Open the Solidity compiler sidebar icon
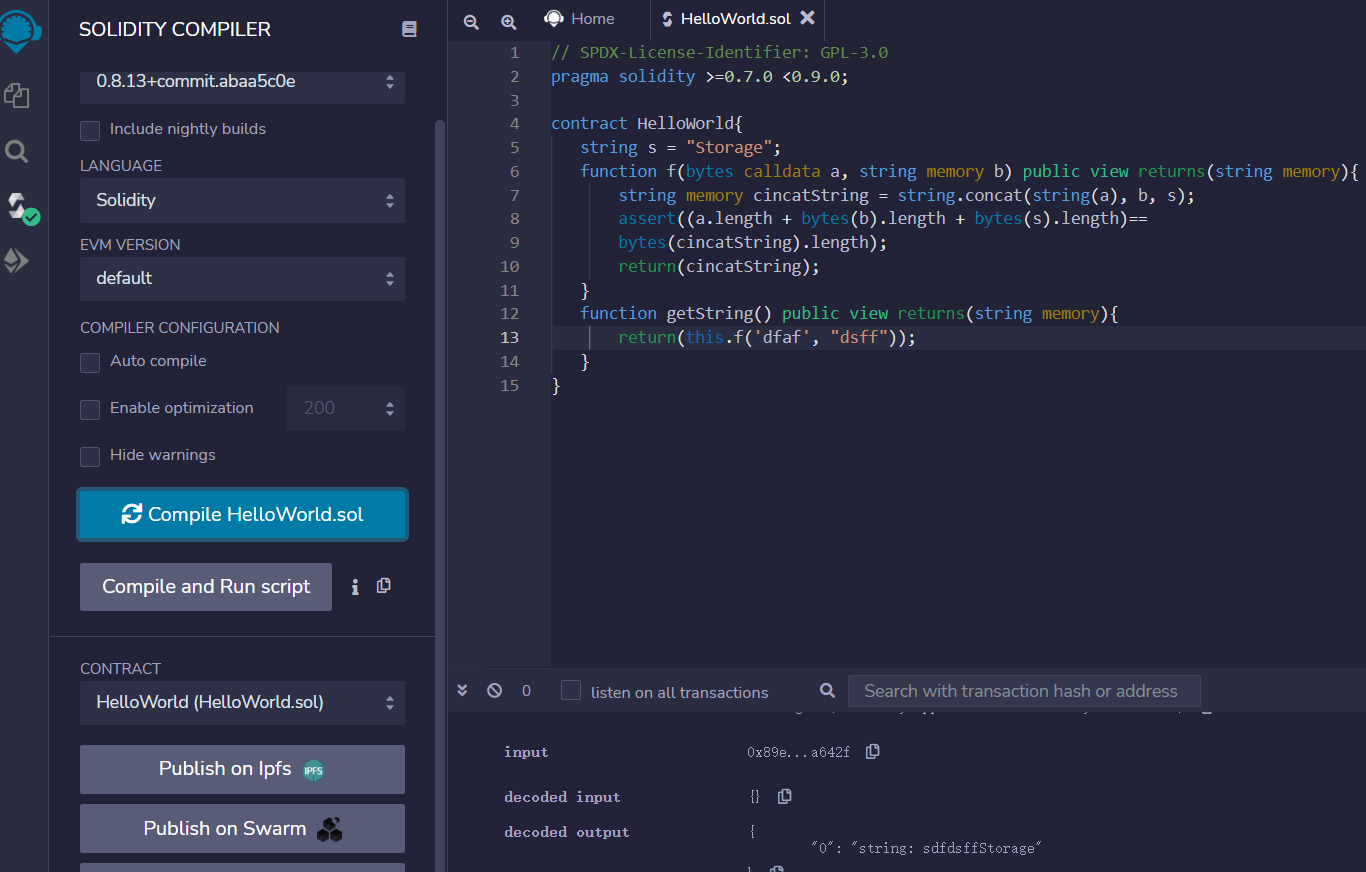The width and height of the screenshot is (1366, 872). (x=22, y=207)
